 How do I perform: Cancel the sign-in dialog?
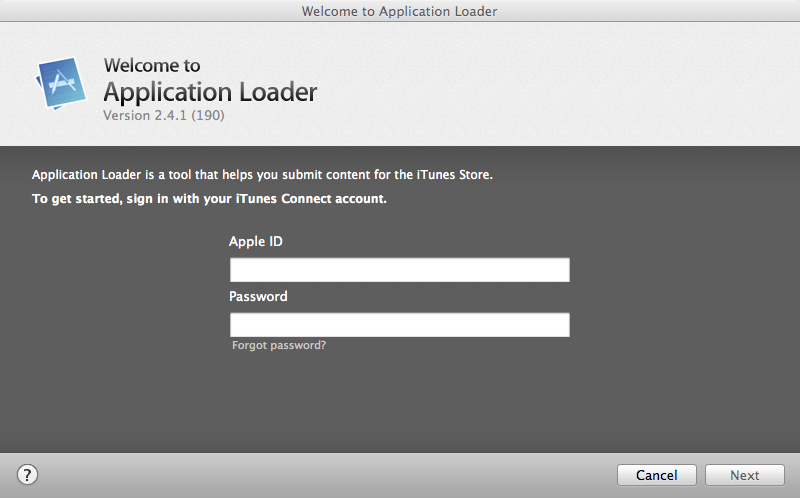pos(657,475)
